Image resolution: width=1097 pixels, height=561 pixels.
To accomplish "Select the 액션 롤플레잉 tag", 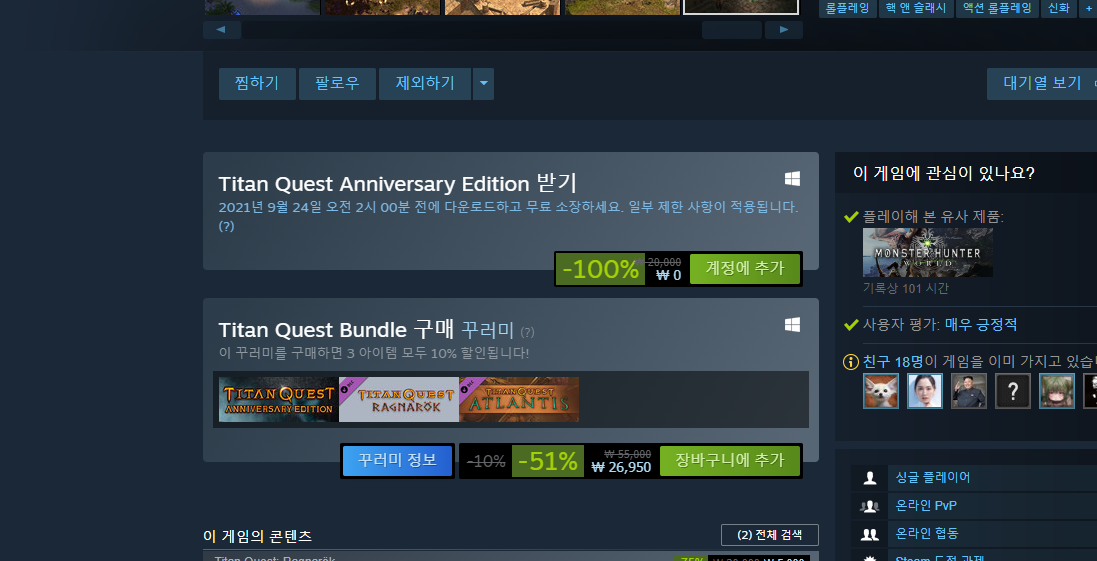I will click(996, 8).
